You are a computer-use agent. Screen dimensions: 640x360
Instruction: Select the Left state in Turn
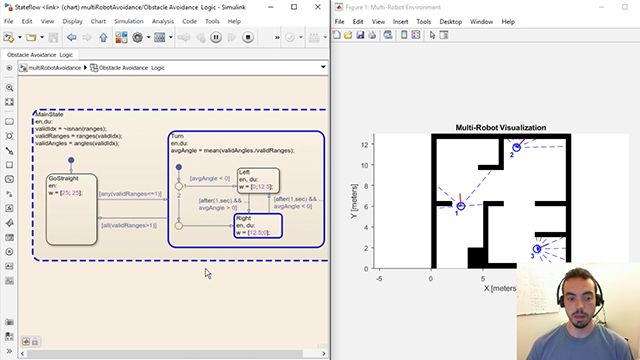pyautogui.click(x=258, y=180)
